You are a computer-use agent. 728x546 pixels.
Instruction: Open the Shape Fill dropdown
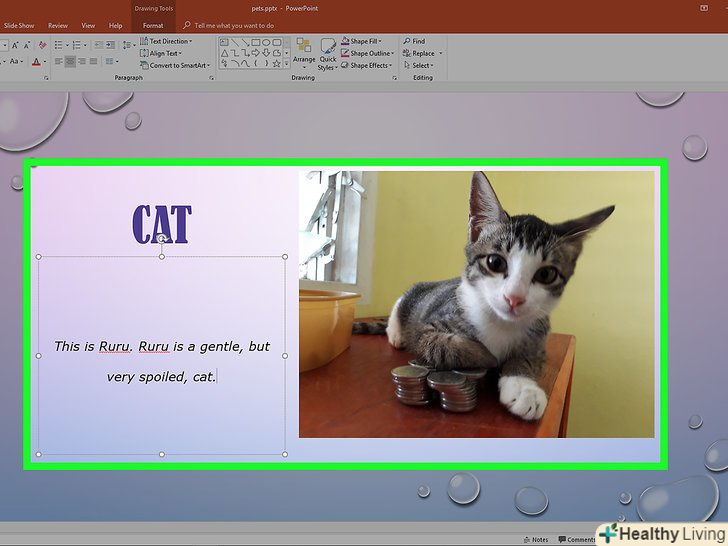tap(366, 41)
